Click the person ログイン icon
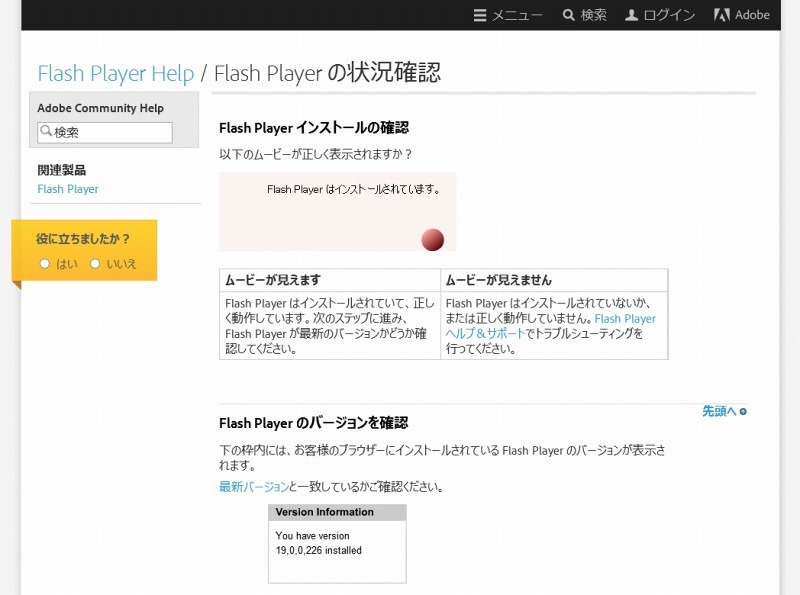Screen dimensions: 800x595 pyautogui.click(x=631, y=15)
